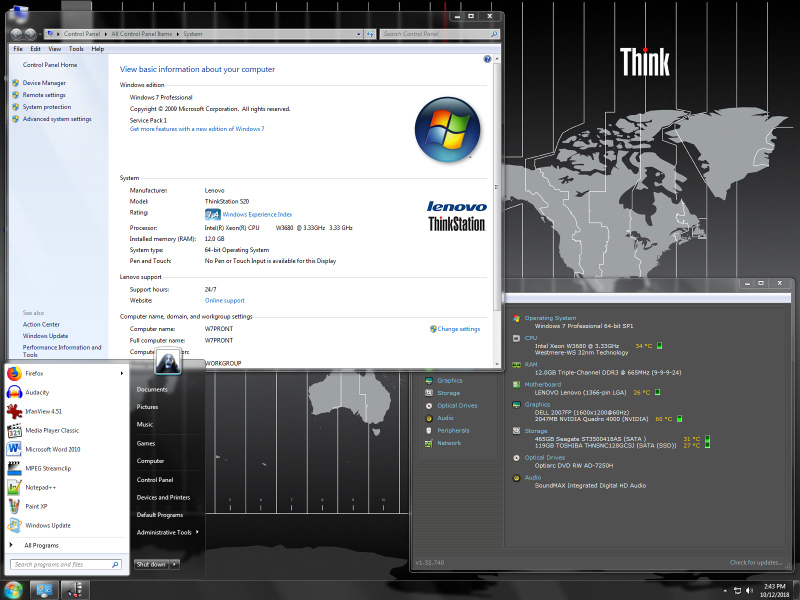Open Windows Update in Start menu programs list

click(48, 526)
